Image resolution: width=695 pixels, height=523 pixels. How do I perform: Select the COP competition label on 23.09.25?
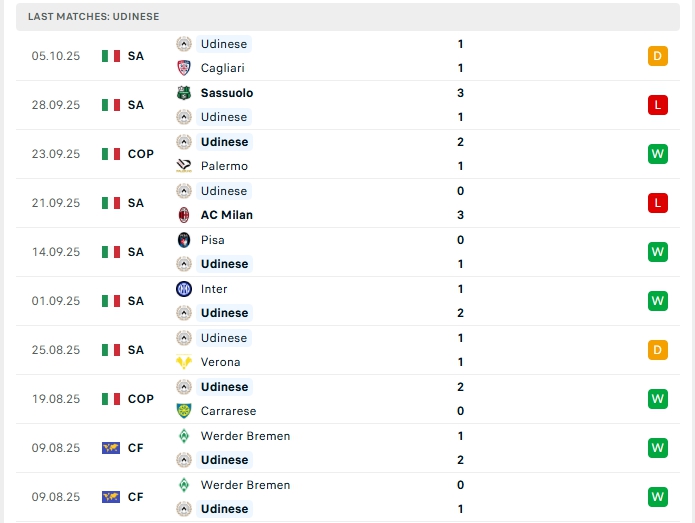[x=141, y=154]
